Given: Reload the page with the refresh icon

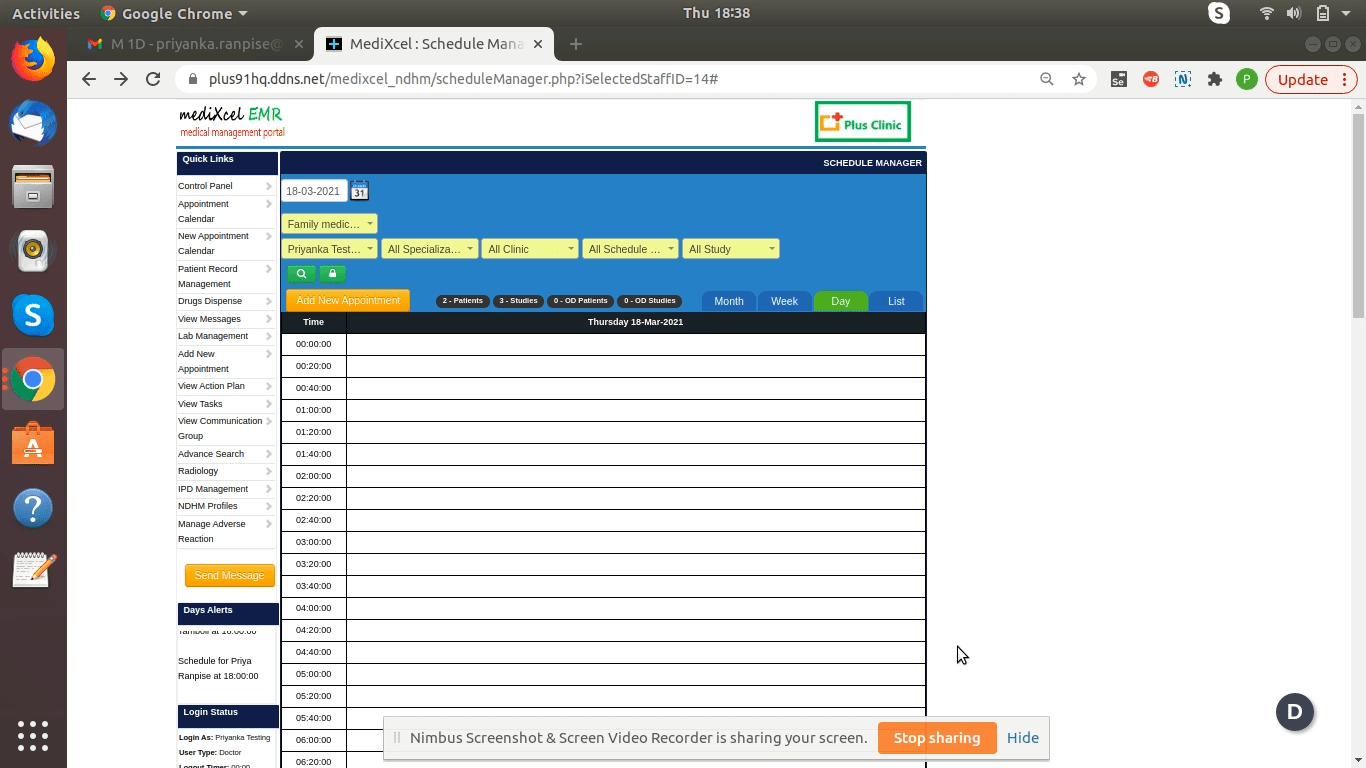Looking at the screenshot, I should (153, 79).
